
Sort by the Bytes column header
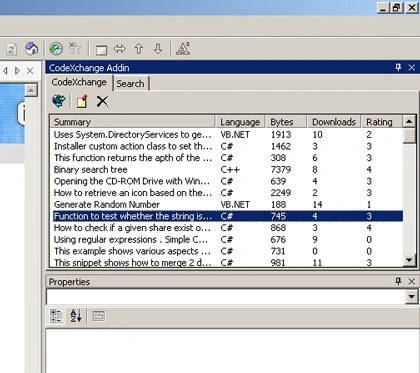click(286, 122)
